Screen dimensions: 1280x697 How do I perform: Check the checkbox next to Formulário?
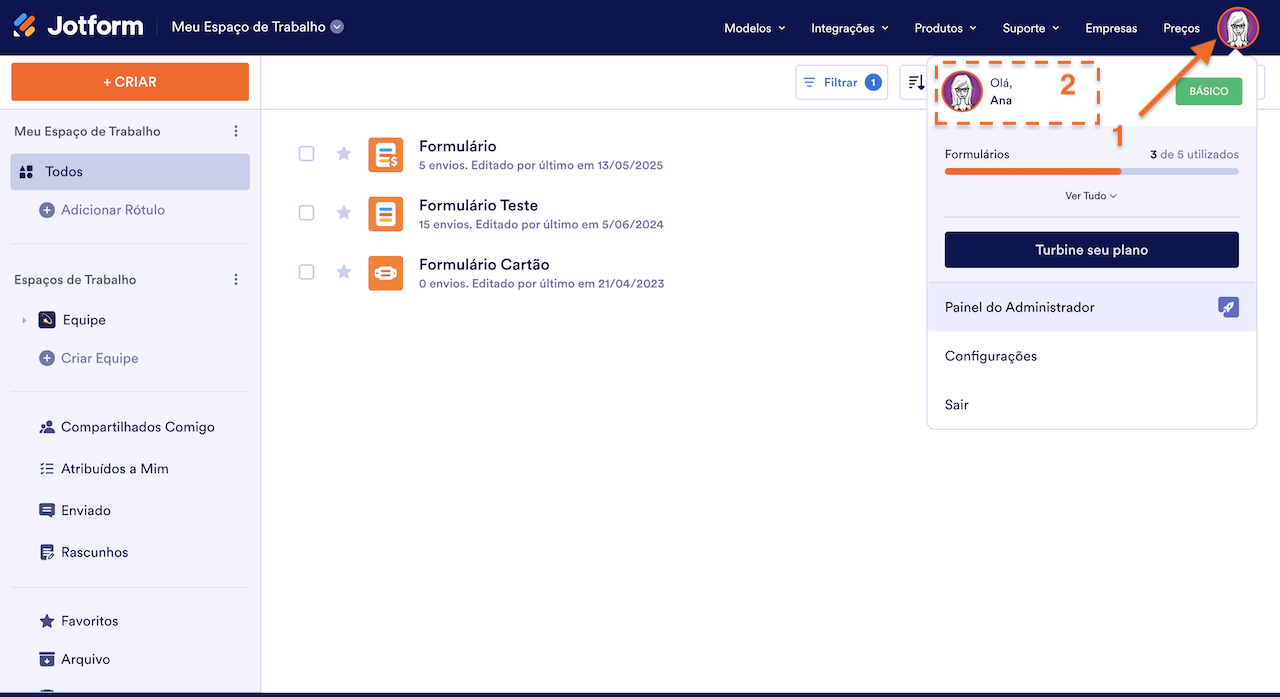(306, 154)
